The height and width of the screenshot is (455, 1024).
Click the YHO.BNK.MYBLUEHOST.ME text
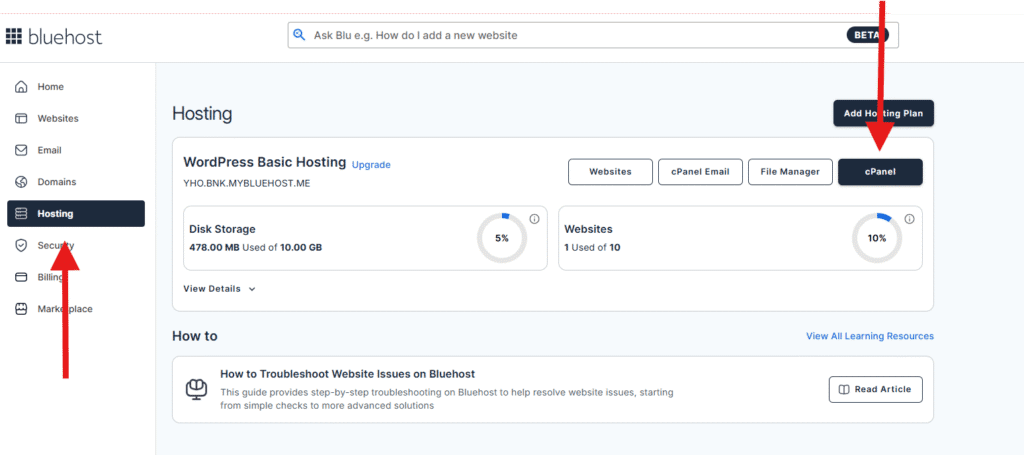247,183
